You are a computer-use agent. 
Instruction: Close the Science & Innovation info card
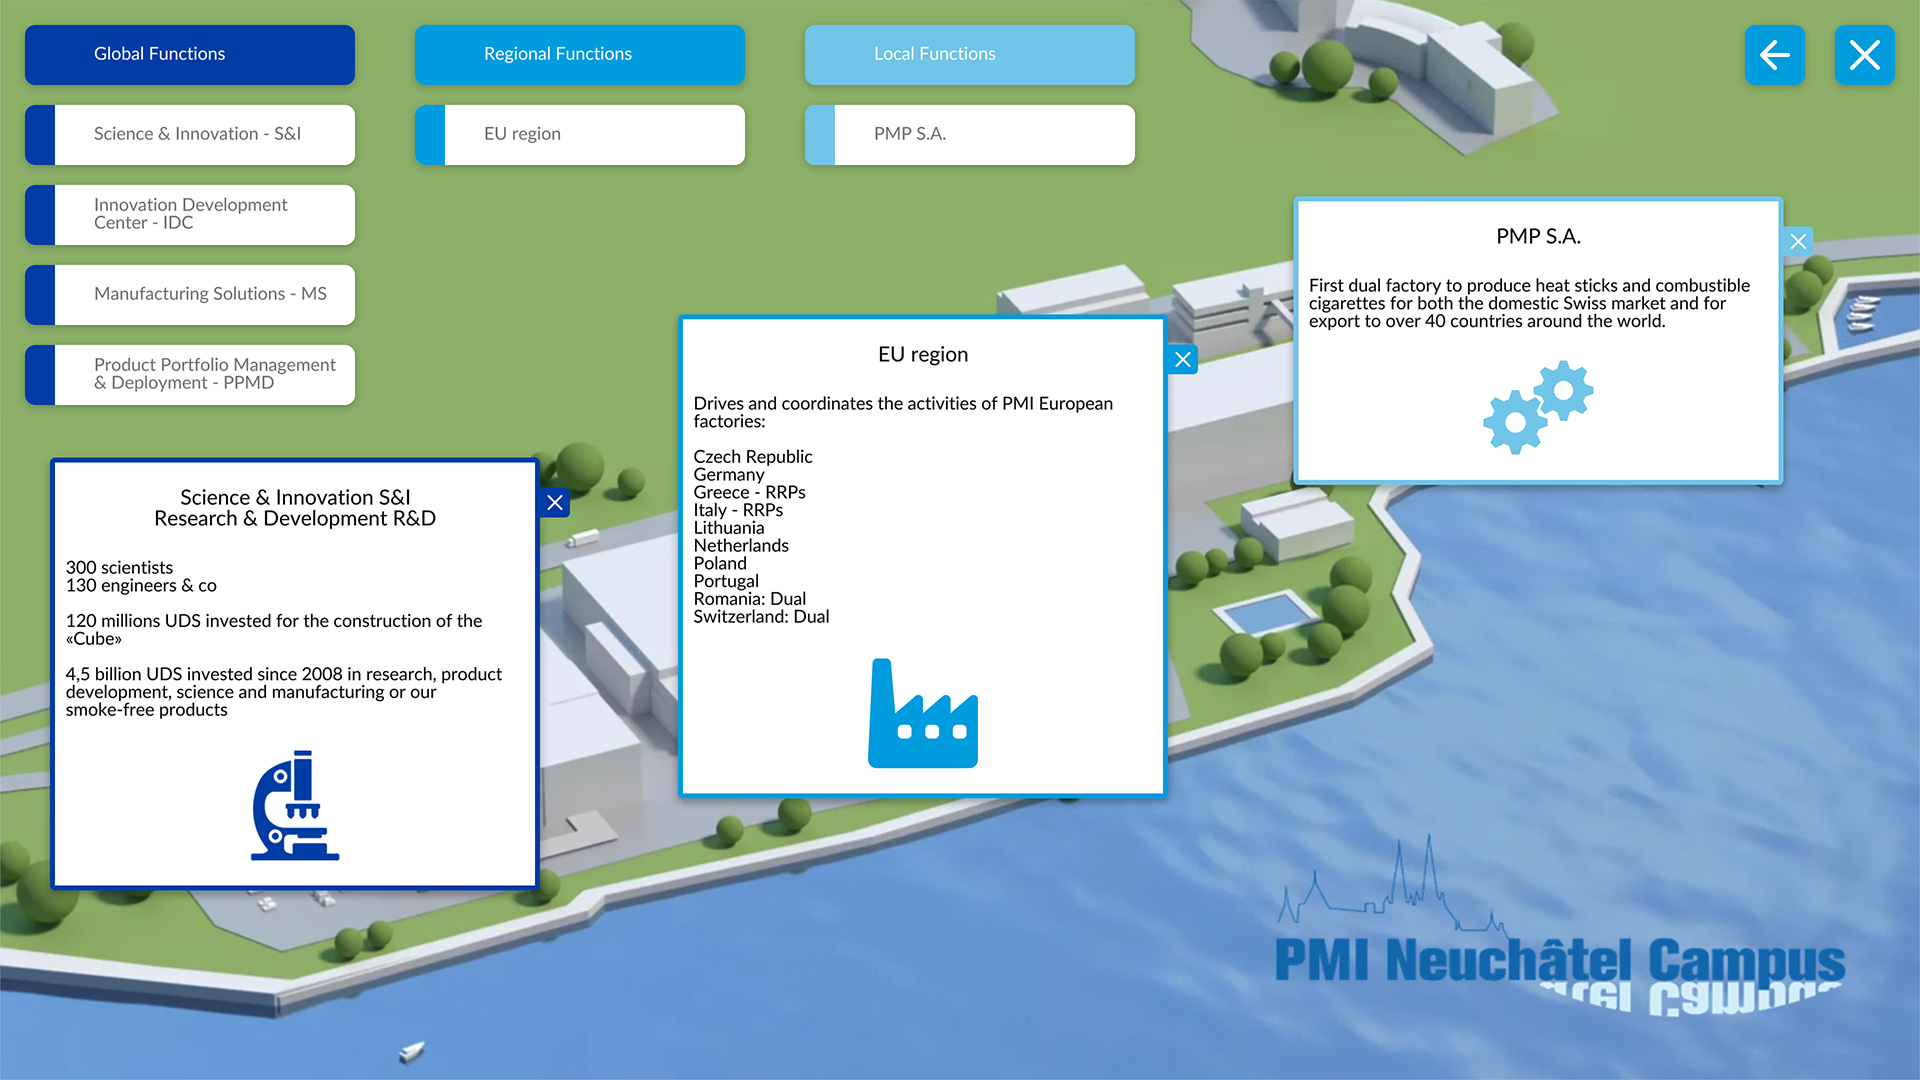[555, 503]
